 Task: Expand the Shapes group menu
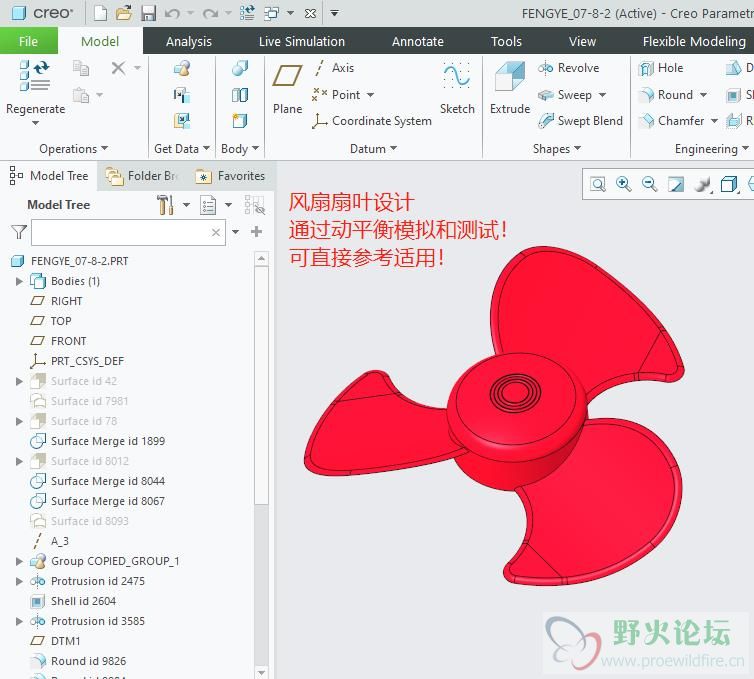(557, 149)
